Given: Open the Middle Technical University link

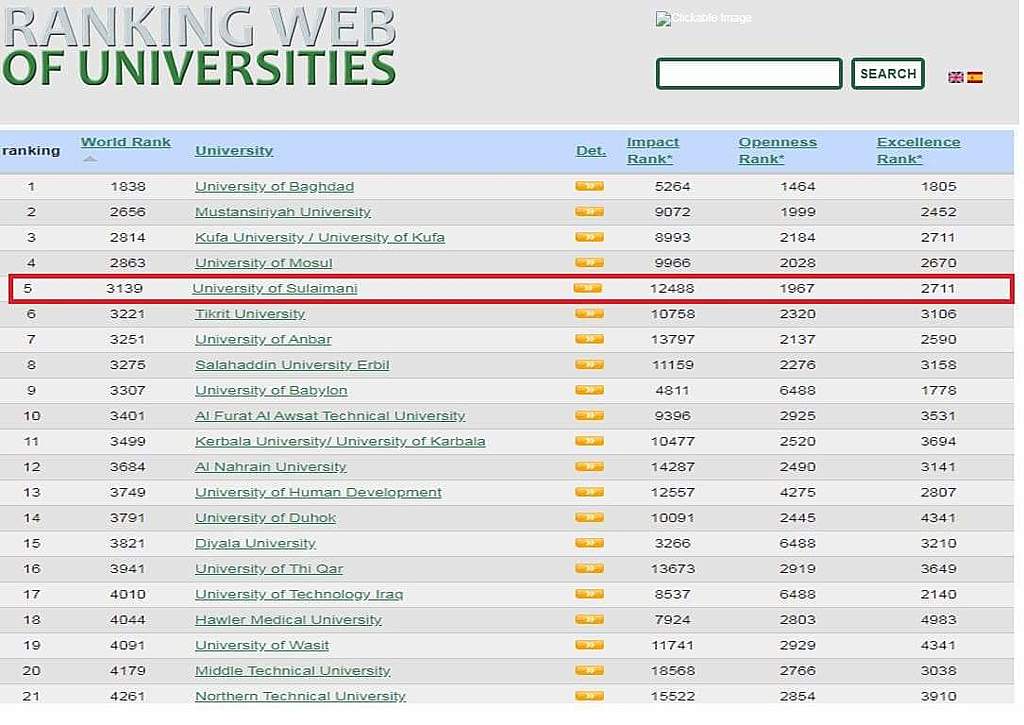Looking at the screenshot, I should point(293,671).
